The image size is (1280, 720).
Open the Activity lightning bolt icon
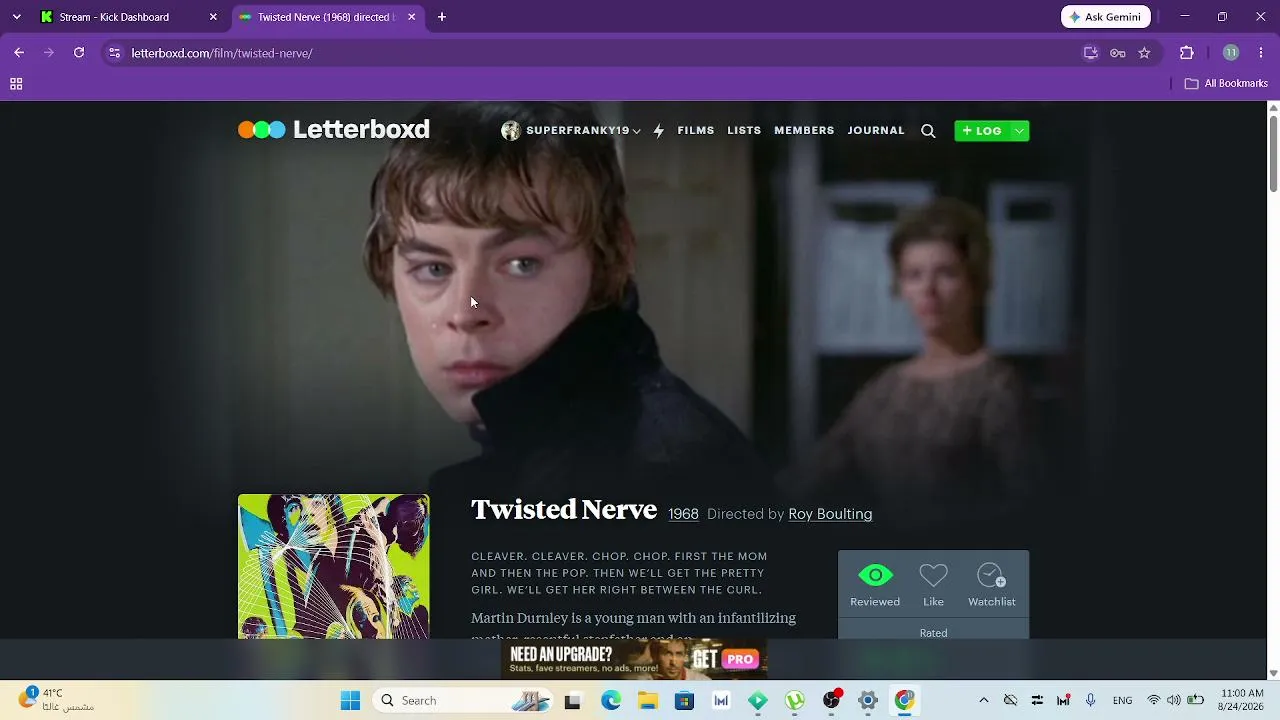coord(658,131)
